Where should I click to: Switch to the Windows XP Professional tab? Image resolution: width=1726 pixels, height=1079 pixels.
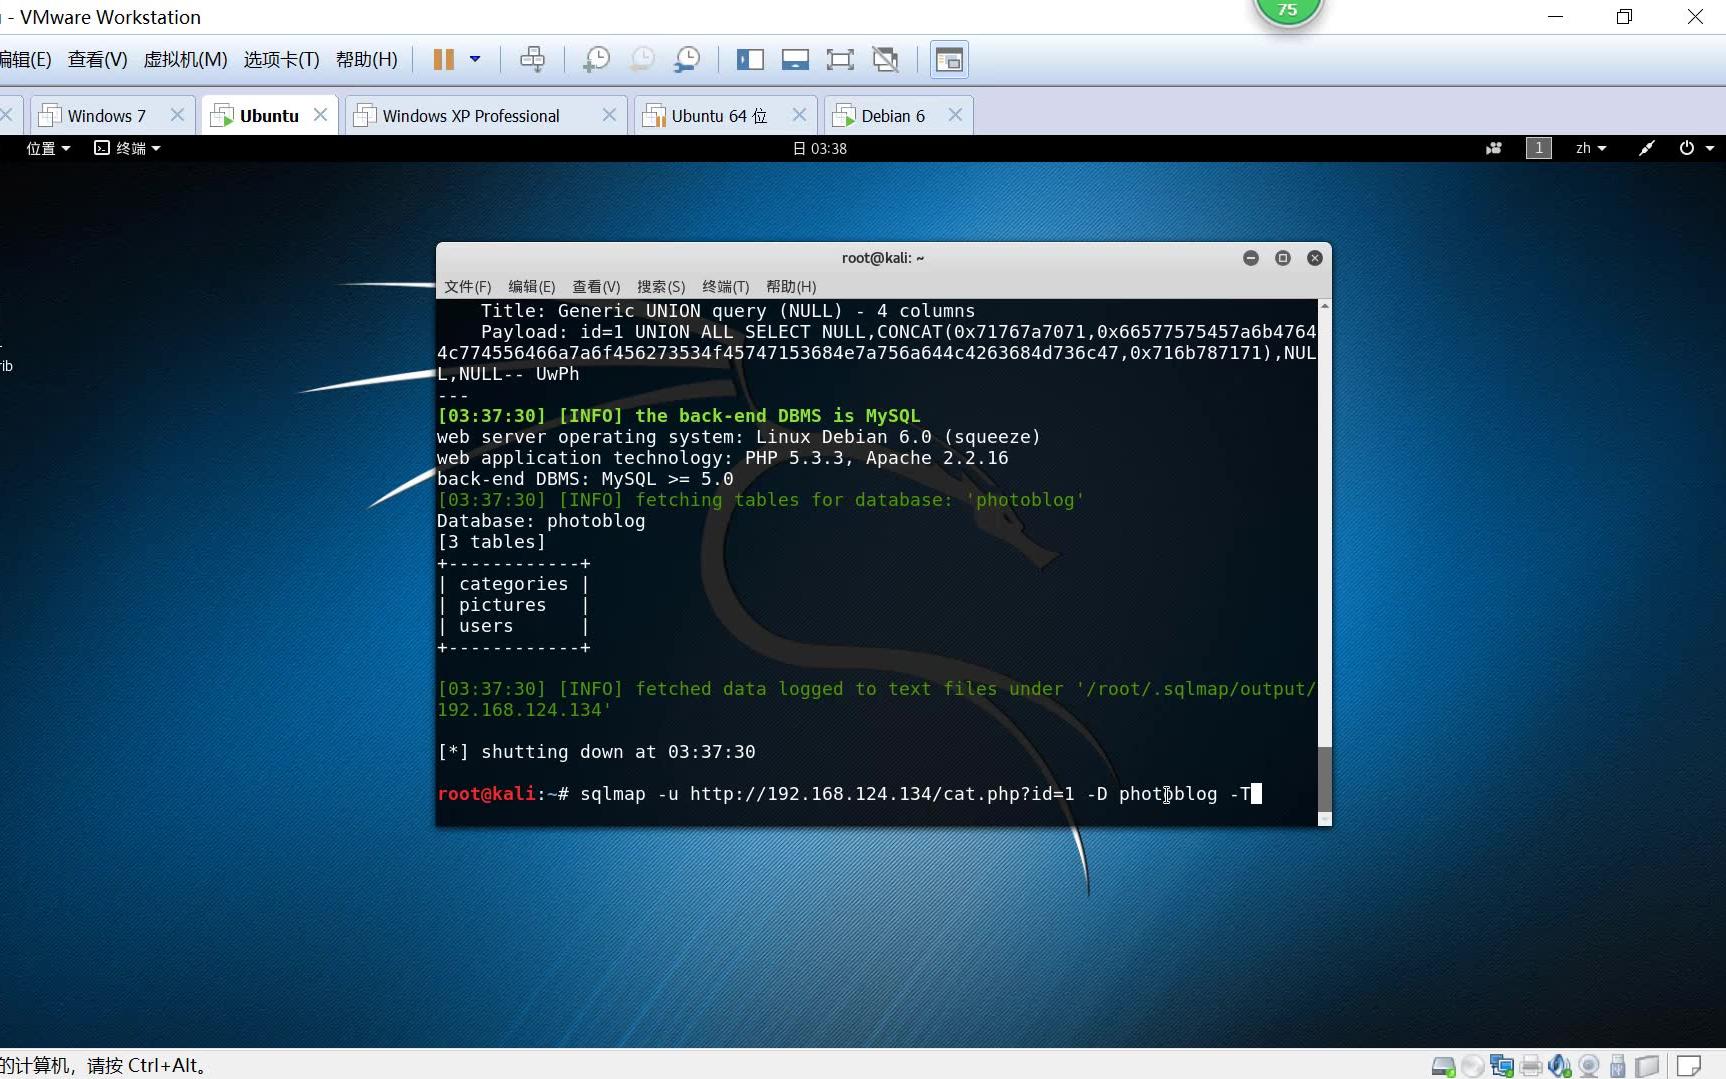click(470, 115)
